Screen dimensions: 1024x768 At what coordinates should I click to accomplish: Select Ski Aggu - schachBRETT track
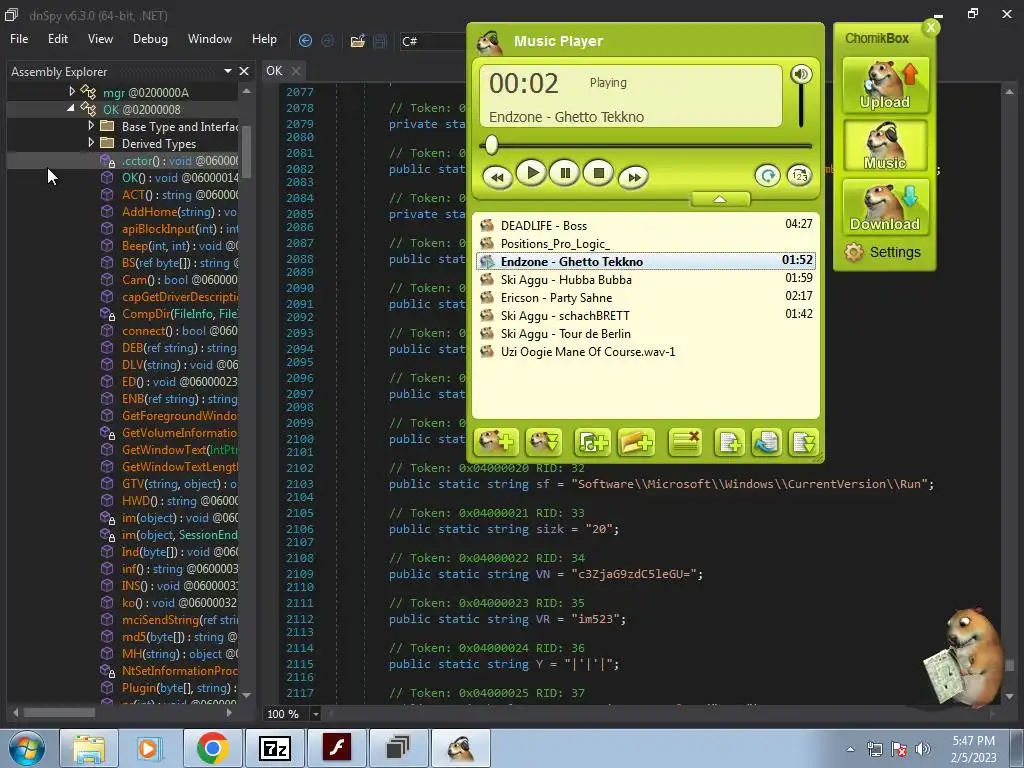[x=646, y=315]
